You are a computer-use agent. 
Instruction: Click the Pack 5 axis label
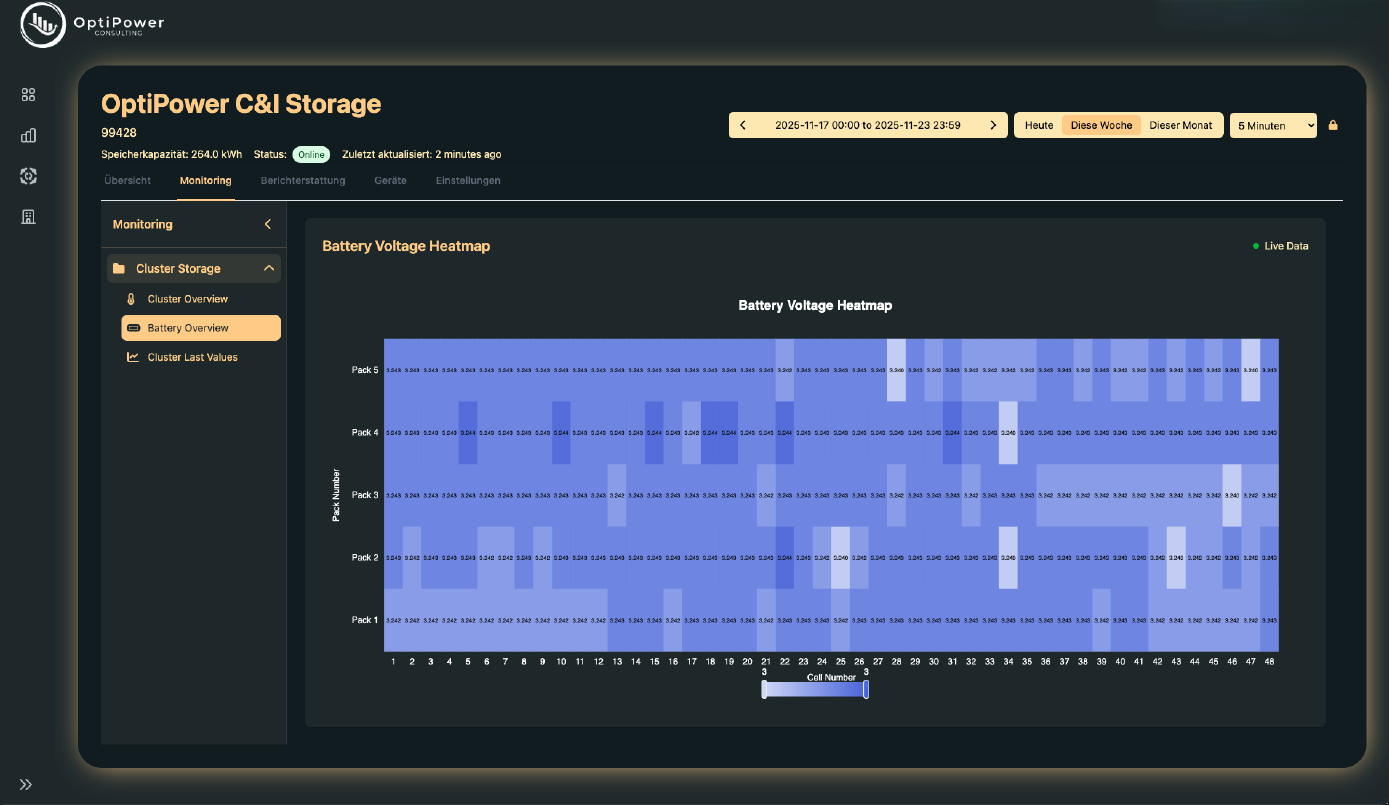coord(365,370)
